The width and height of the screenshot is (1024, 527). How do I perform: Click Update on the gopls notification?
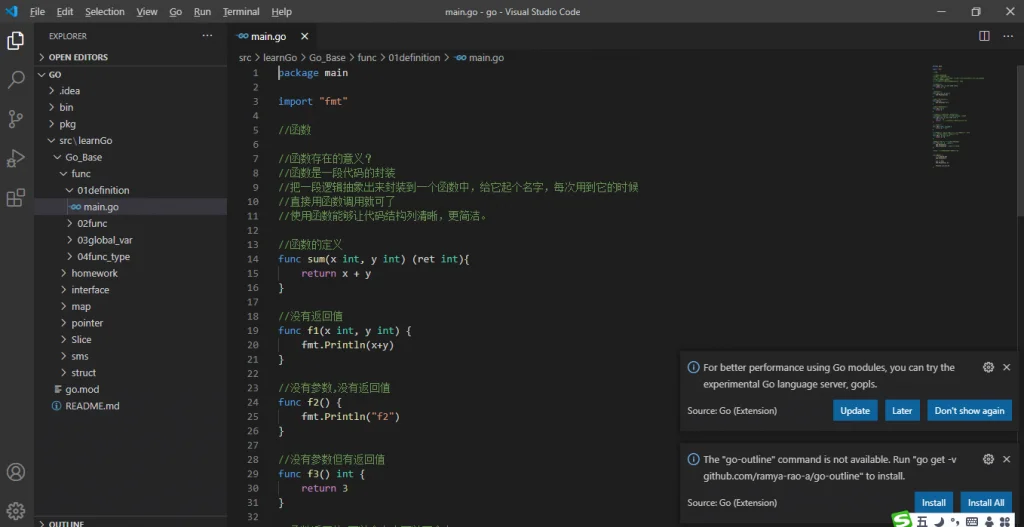(x=855, y=410)
